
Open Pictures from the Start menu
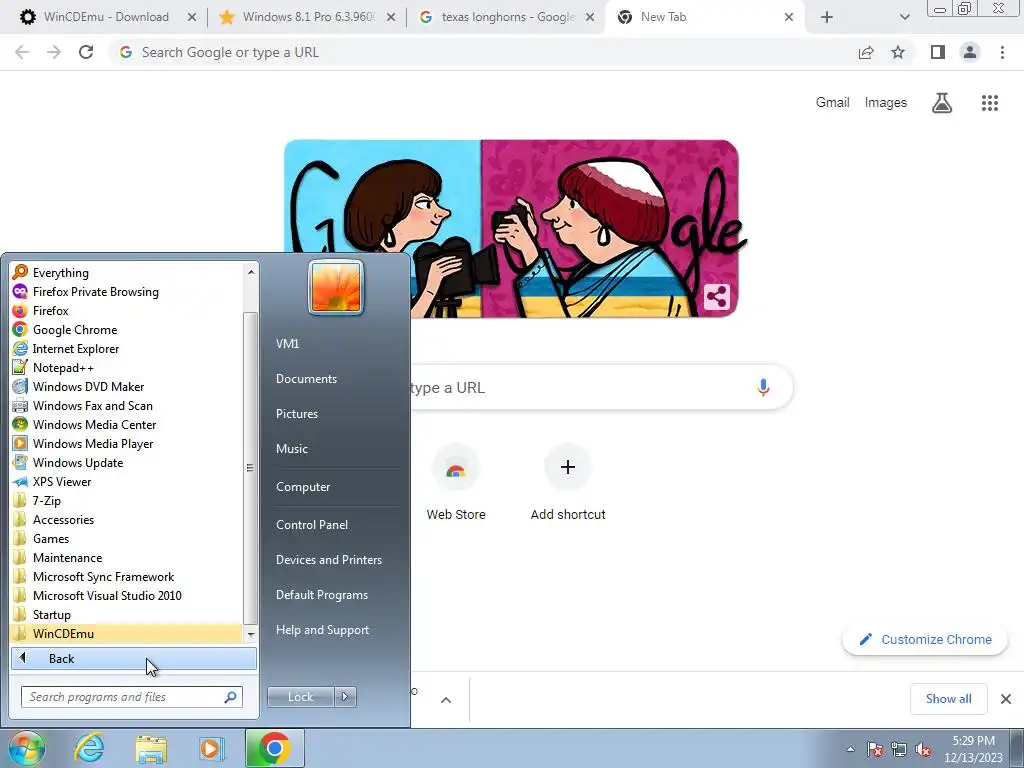296,414
